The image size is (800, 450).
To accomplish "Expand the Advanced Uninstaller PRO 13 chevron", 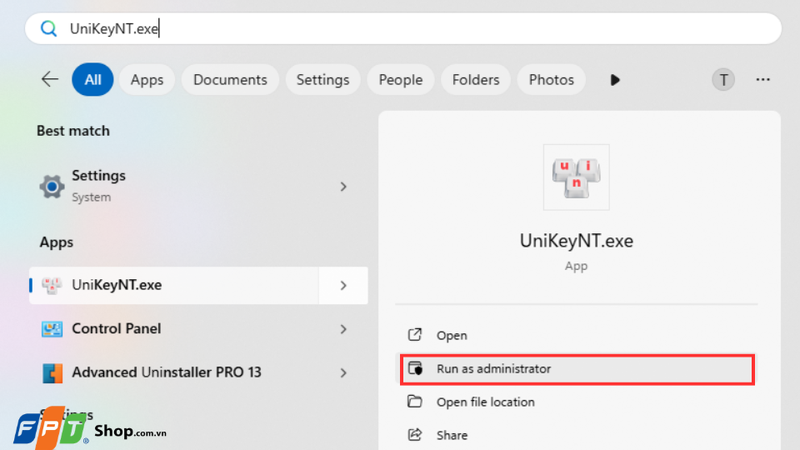I will pos(343,373).
